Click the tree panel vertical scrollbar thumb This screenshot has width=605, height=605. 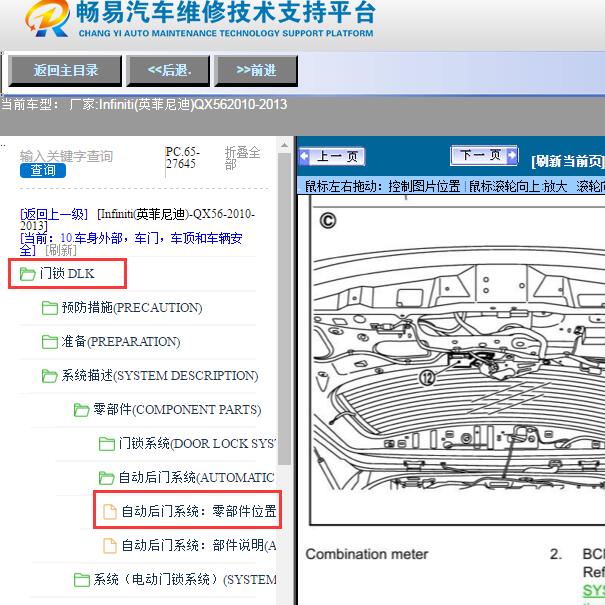(284, 309)
